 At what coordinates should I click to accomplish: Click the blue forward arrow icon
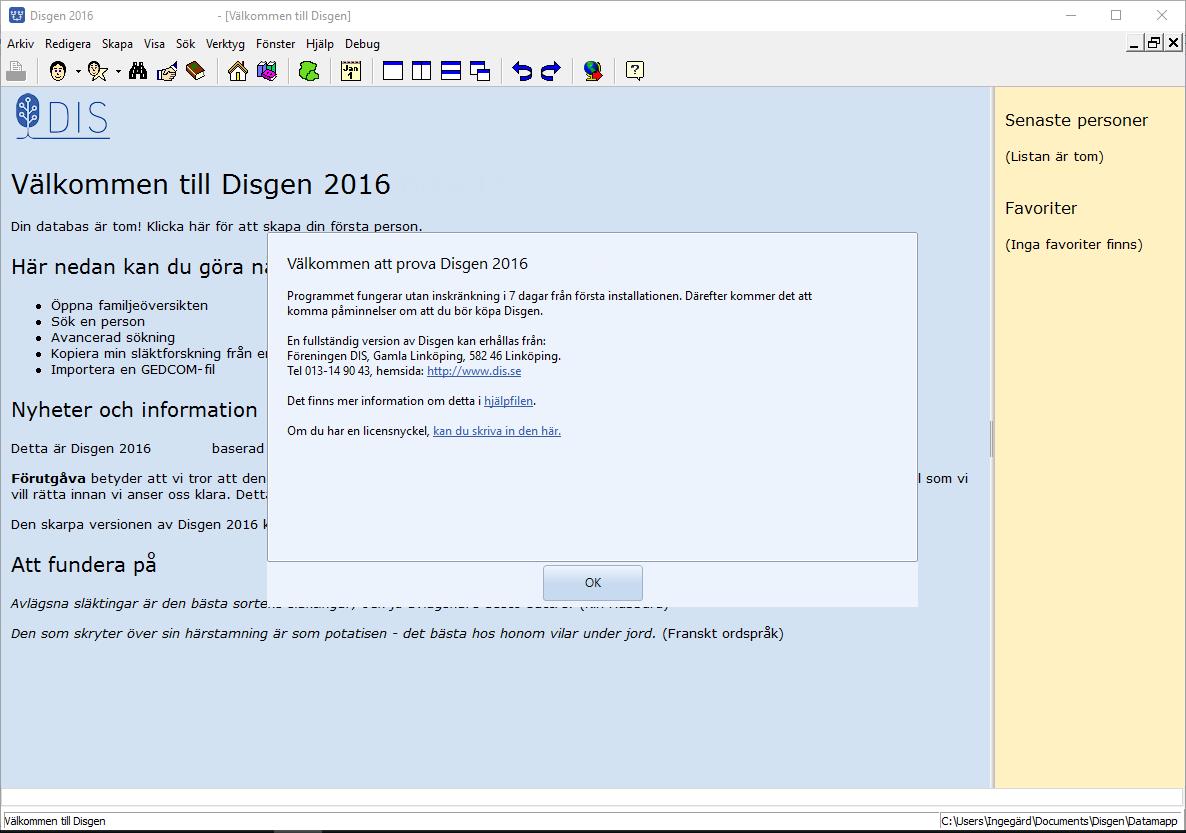point(551,71)
